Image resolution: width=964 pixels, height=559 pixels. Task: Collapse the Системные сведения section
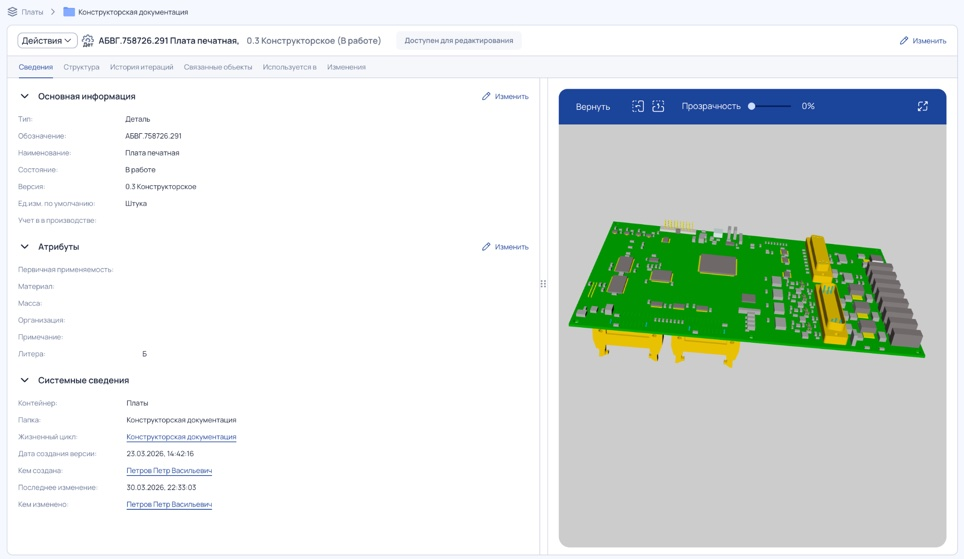(25, 380)
